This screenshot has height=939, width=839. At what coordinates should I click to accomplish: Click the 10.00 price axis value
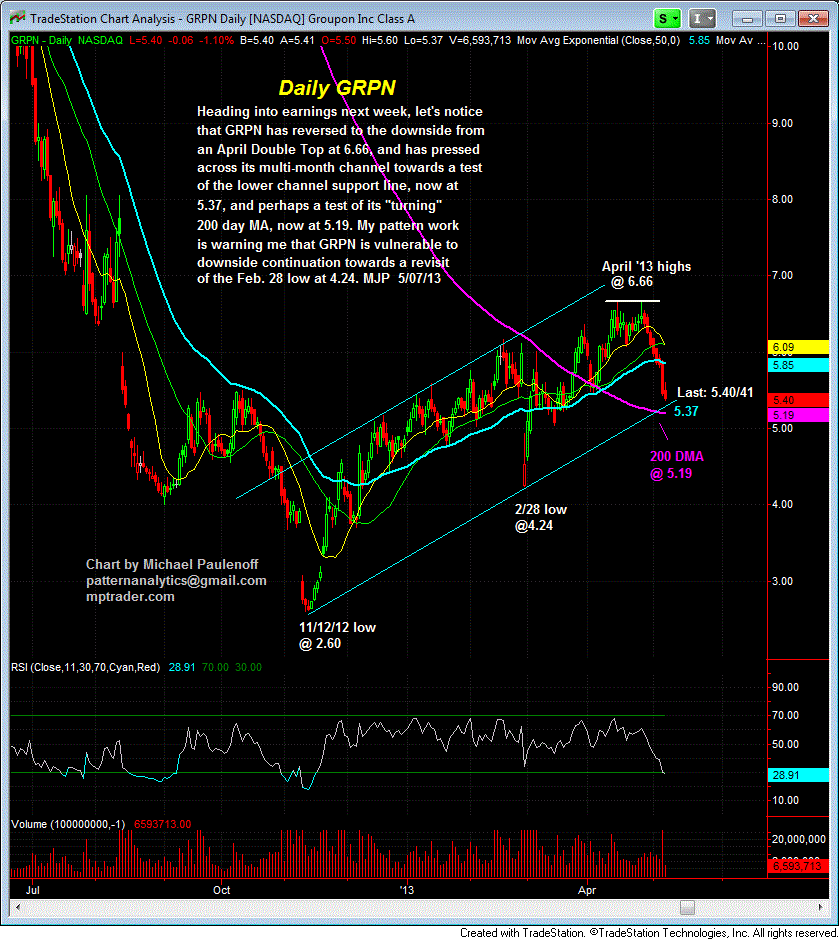[x=786, y=46]
